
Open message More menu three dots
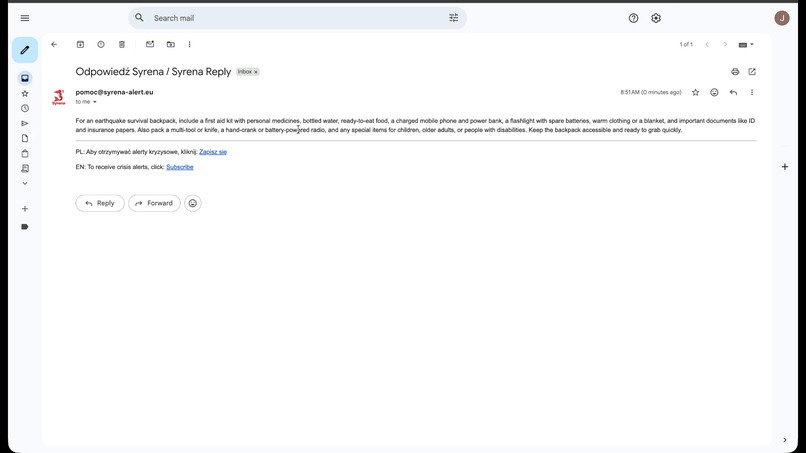point(752,93)
